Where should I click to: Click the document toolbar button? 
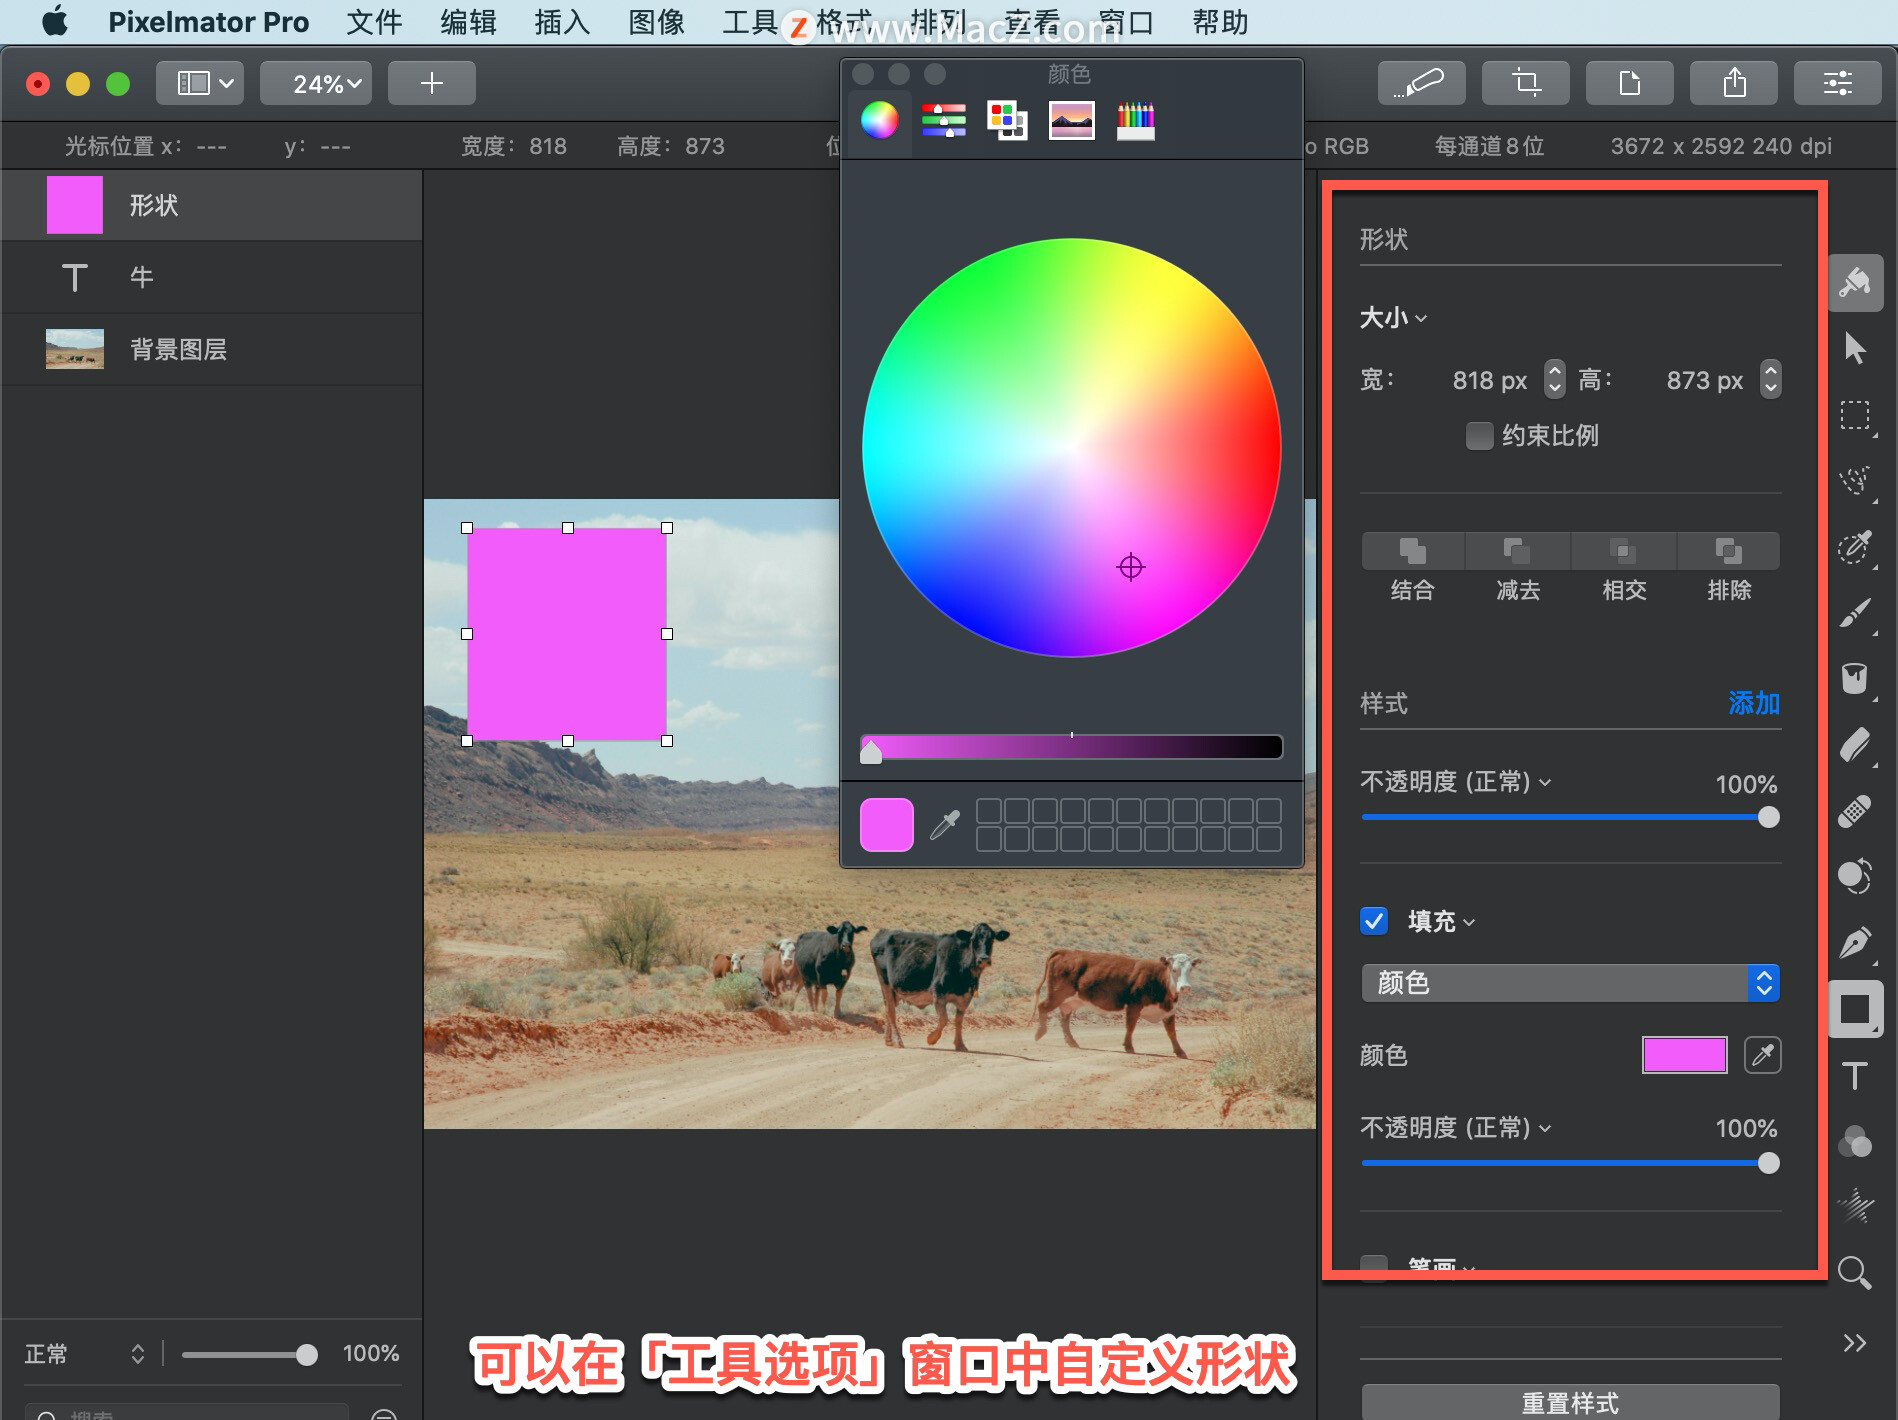(x=1629, y=83)
